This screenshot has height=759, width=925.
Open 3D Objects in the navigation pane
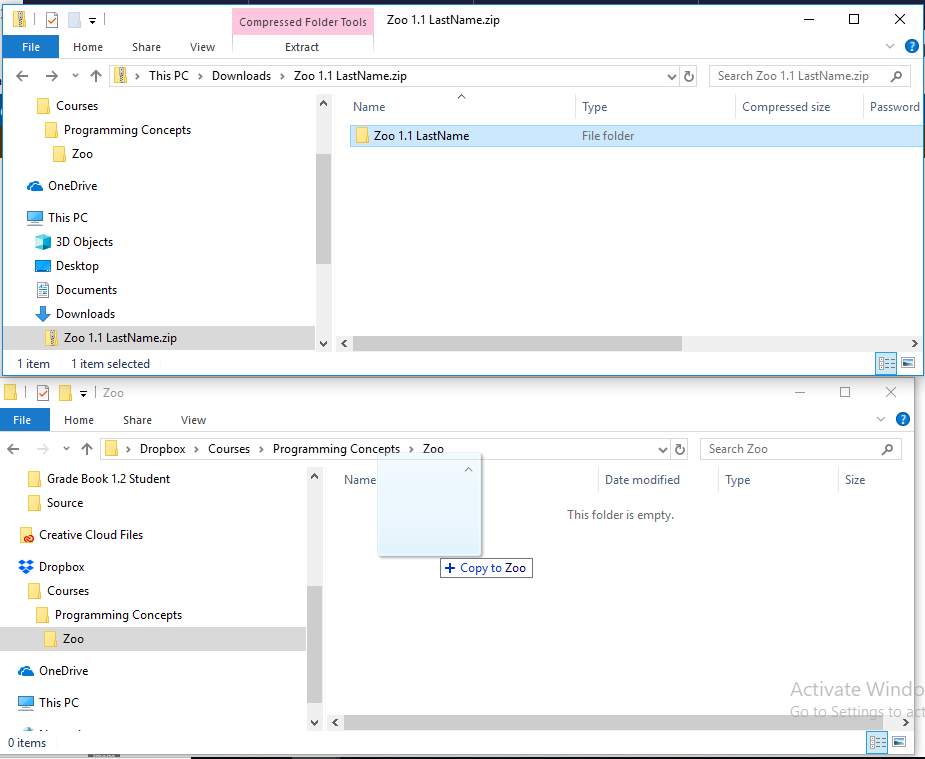coord(84,242)
